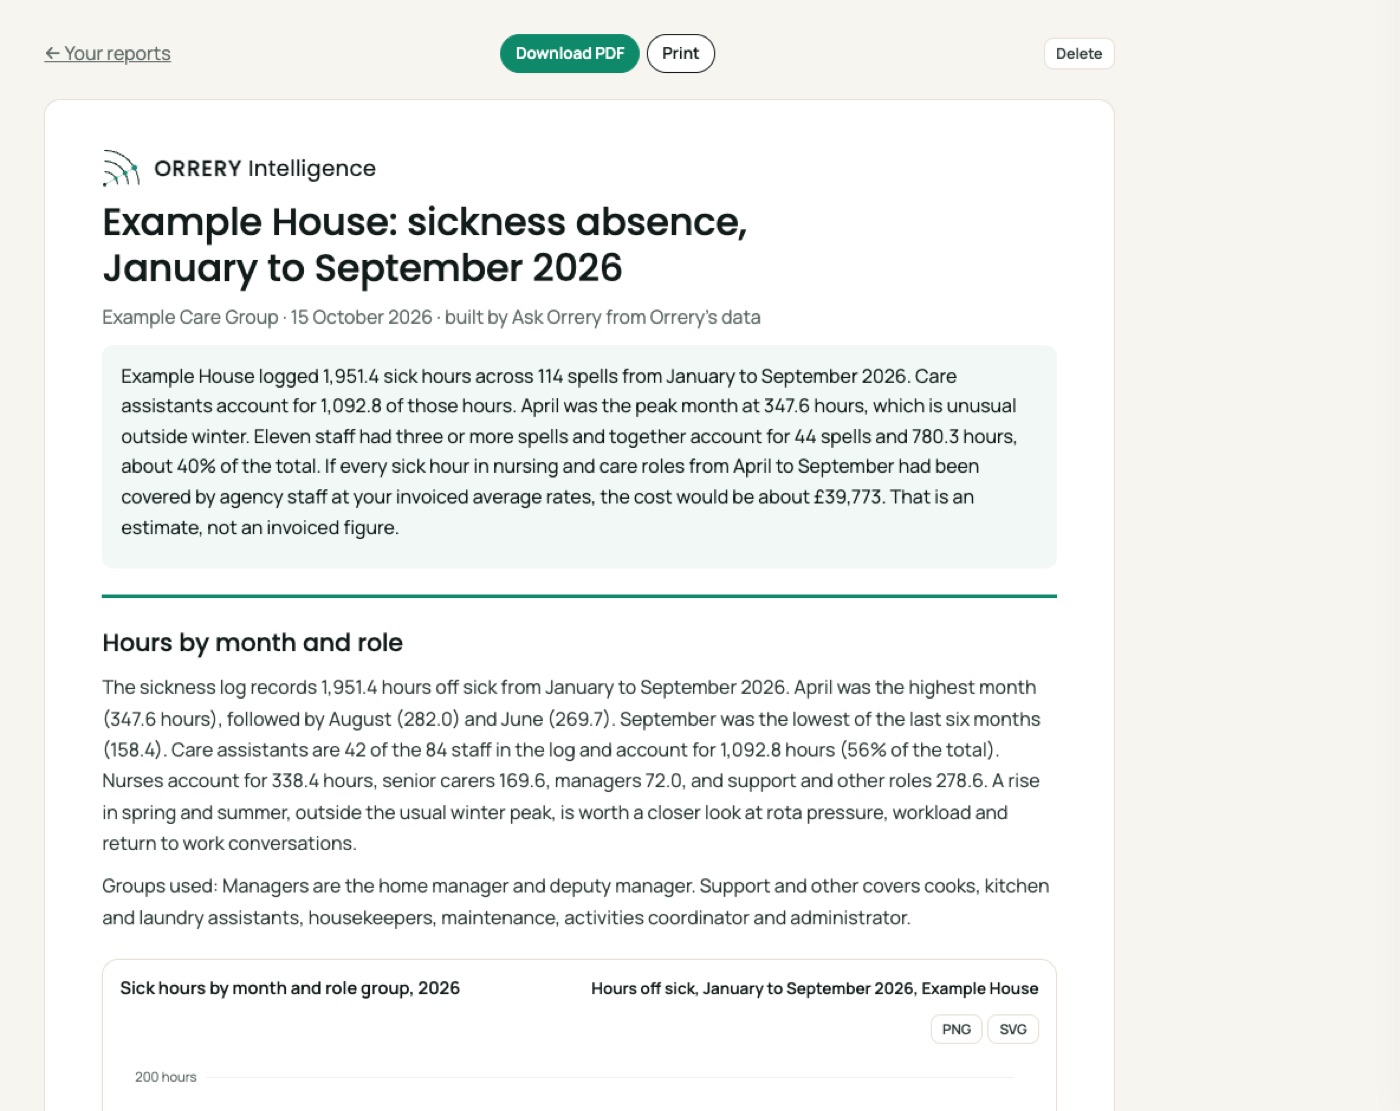This screenshot has height=1111, width=1400.
Task: Export chart as PNG
Action: coord(956,1029)
